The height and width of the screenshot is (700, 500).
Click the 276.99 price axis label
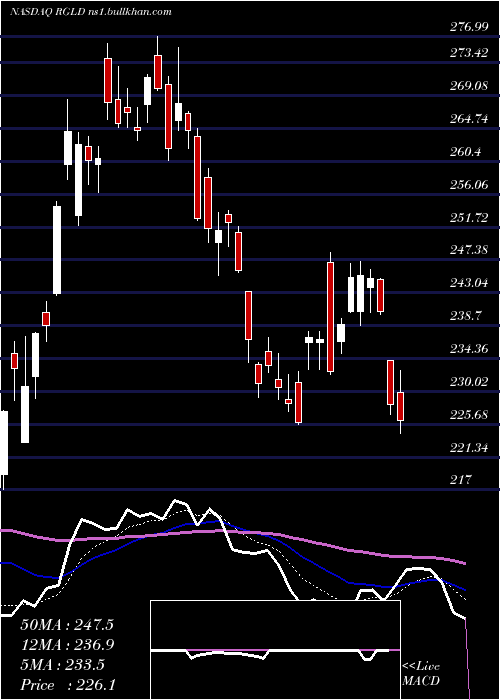(x=469, y=27)
